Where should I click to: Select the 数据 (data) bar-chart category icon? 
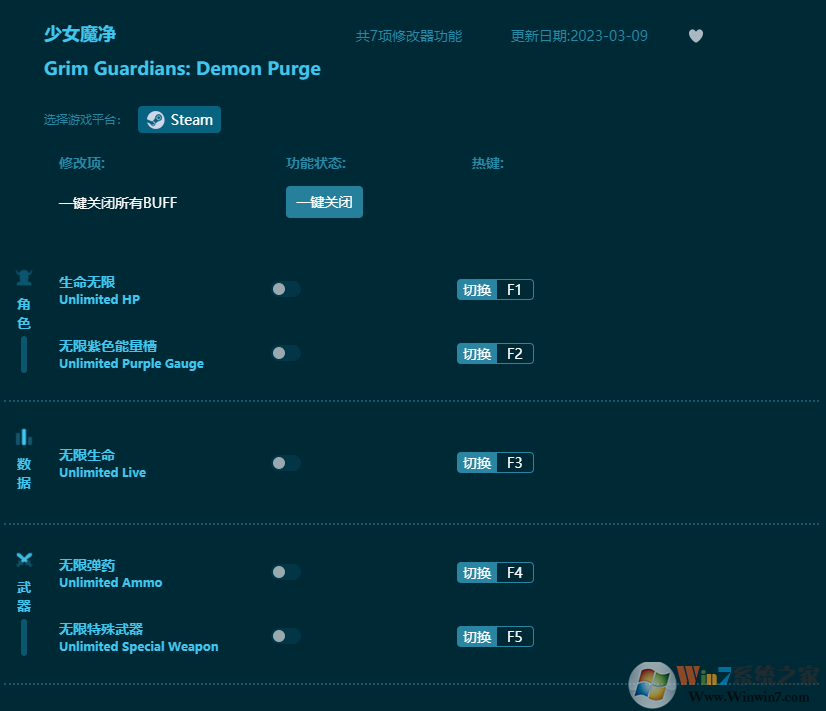23,437
